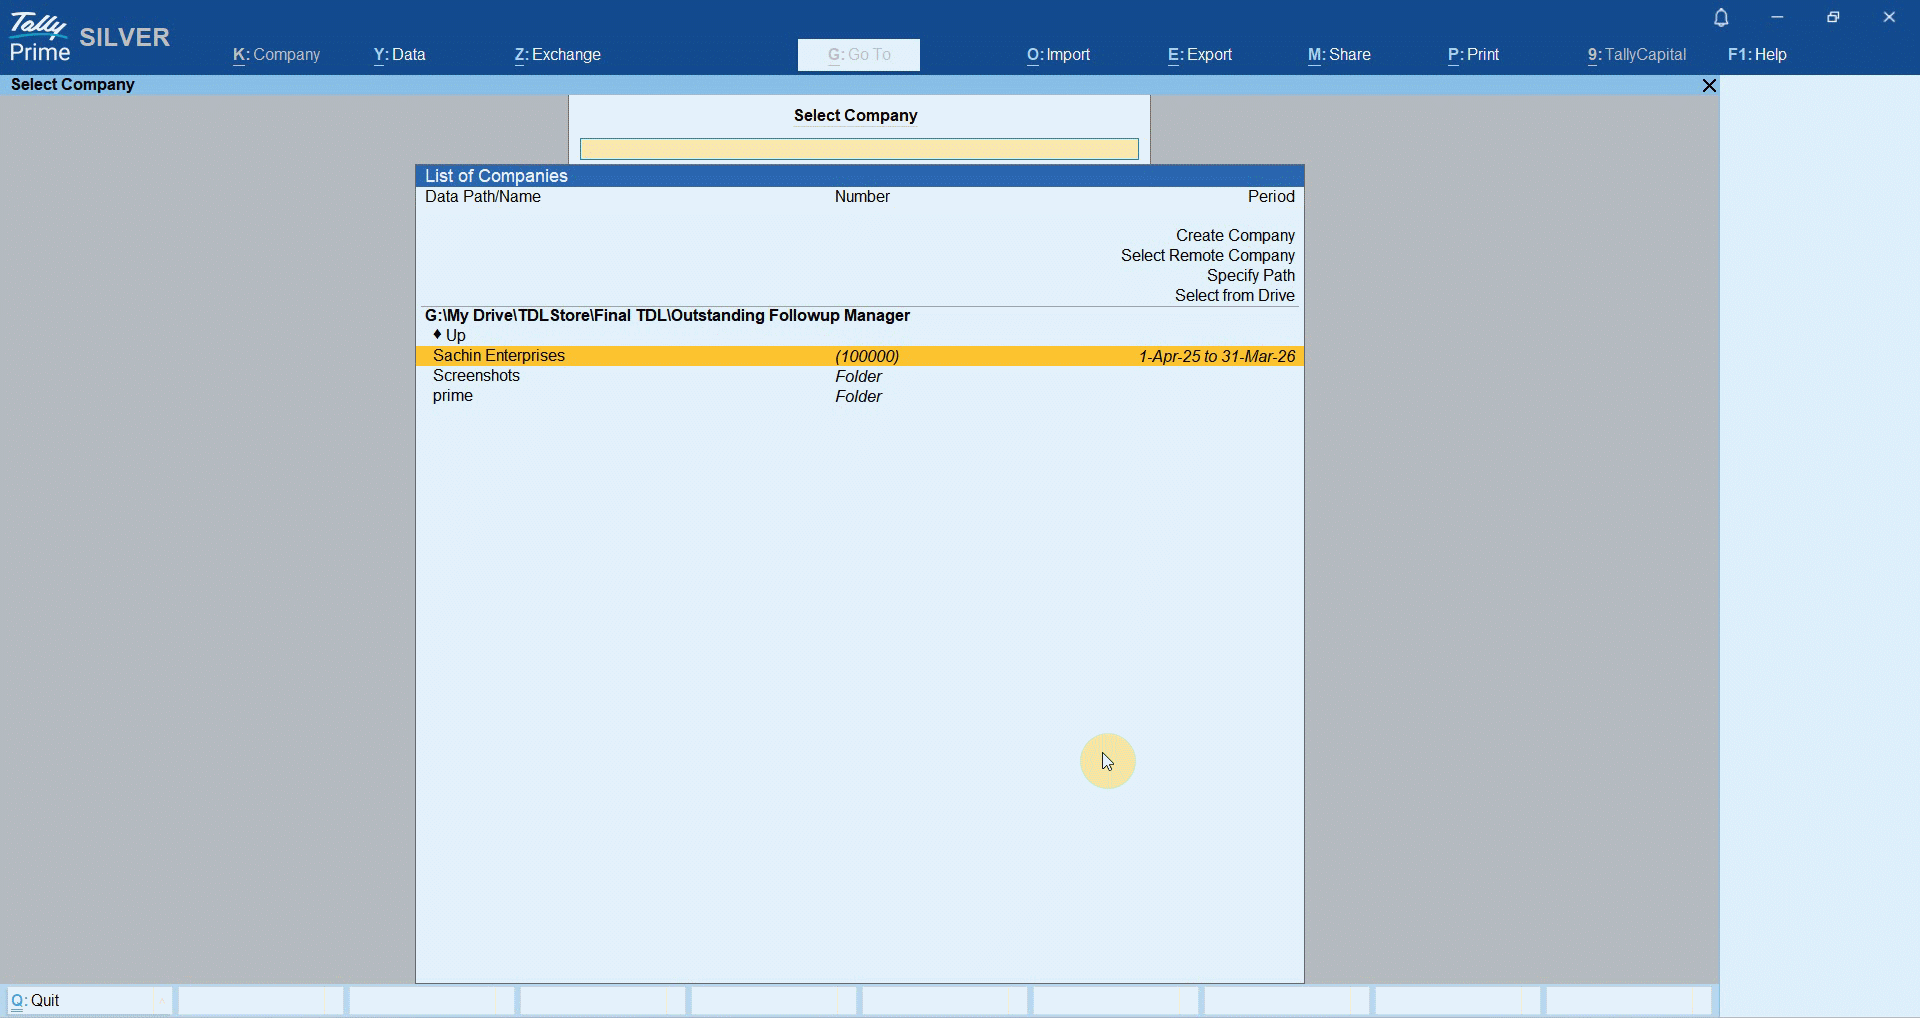Screen dimensions: 1920x1018
Task: Click the Tally Prime logo
Action: pos(40,38)
